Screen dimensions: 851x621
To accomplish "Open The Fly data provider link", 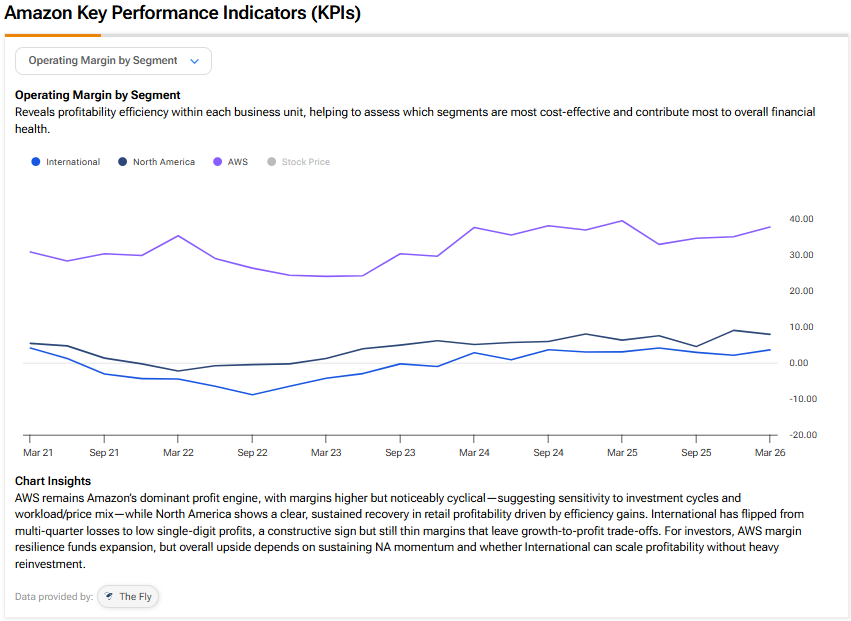I will [x=128, y=597].
